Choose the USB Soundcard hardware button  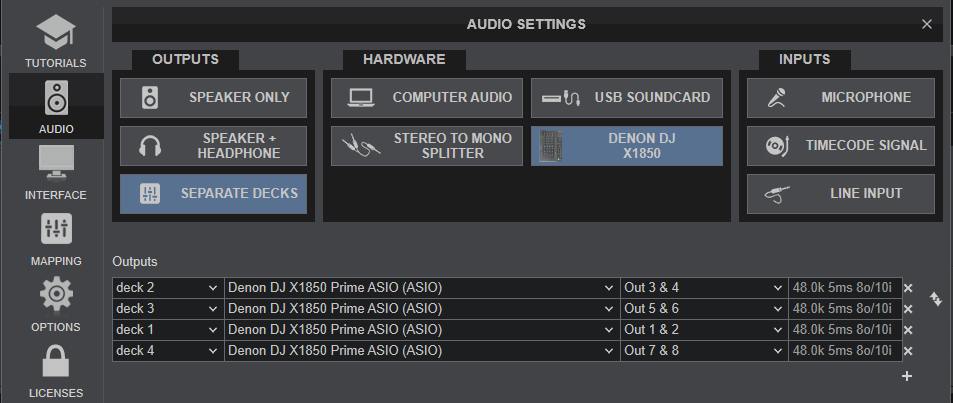(x=627, y=98)
